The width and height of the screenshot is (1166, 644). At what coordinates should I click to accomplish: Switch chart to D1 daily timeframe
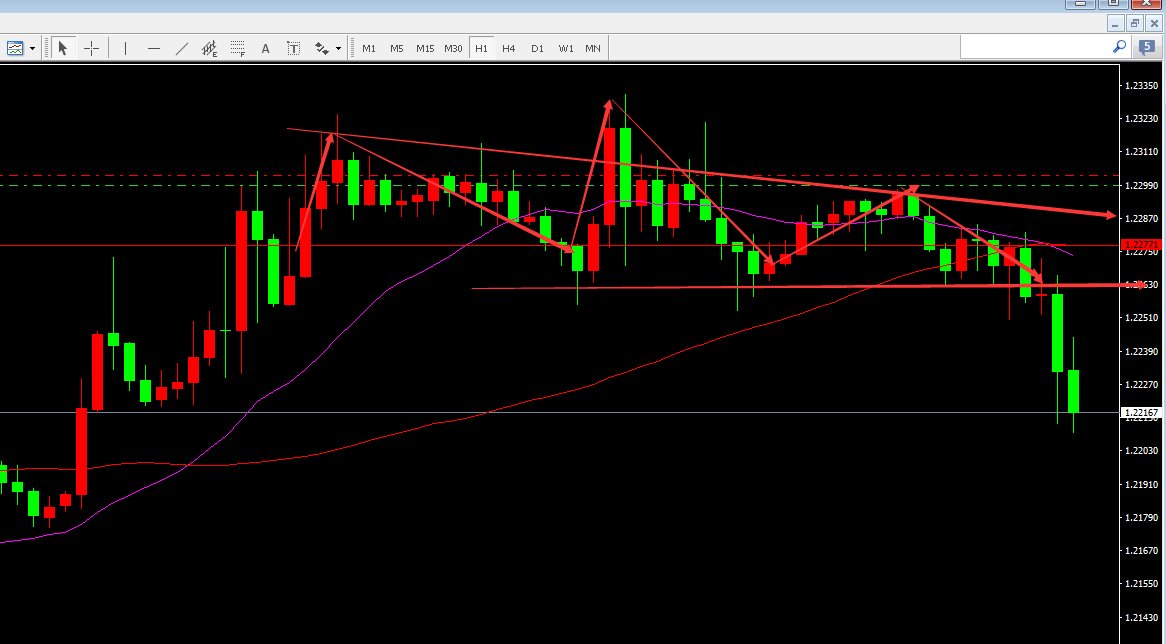[537, 48]
